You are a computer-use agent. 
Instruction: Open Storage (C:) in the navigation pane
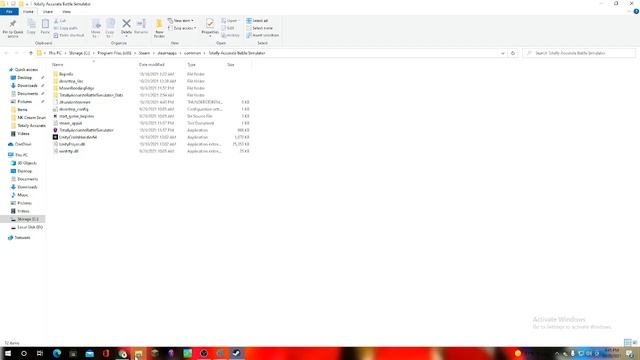tap(28, 219)
